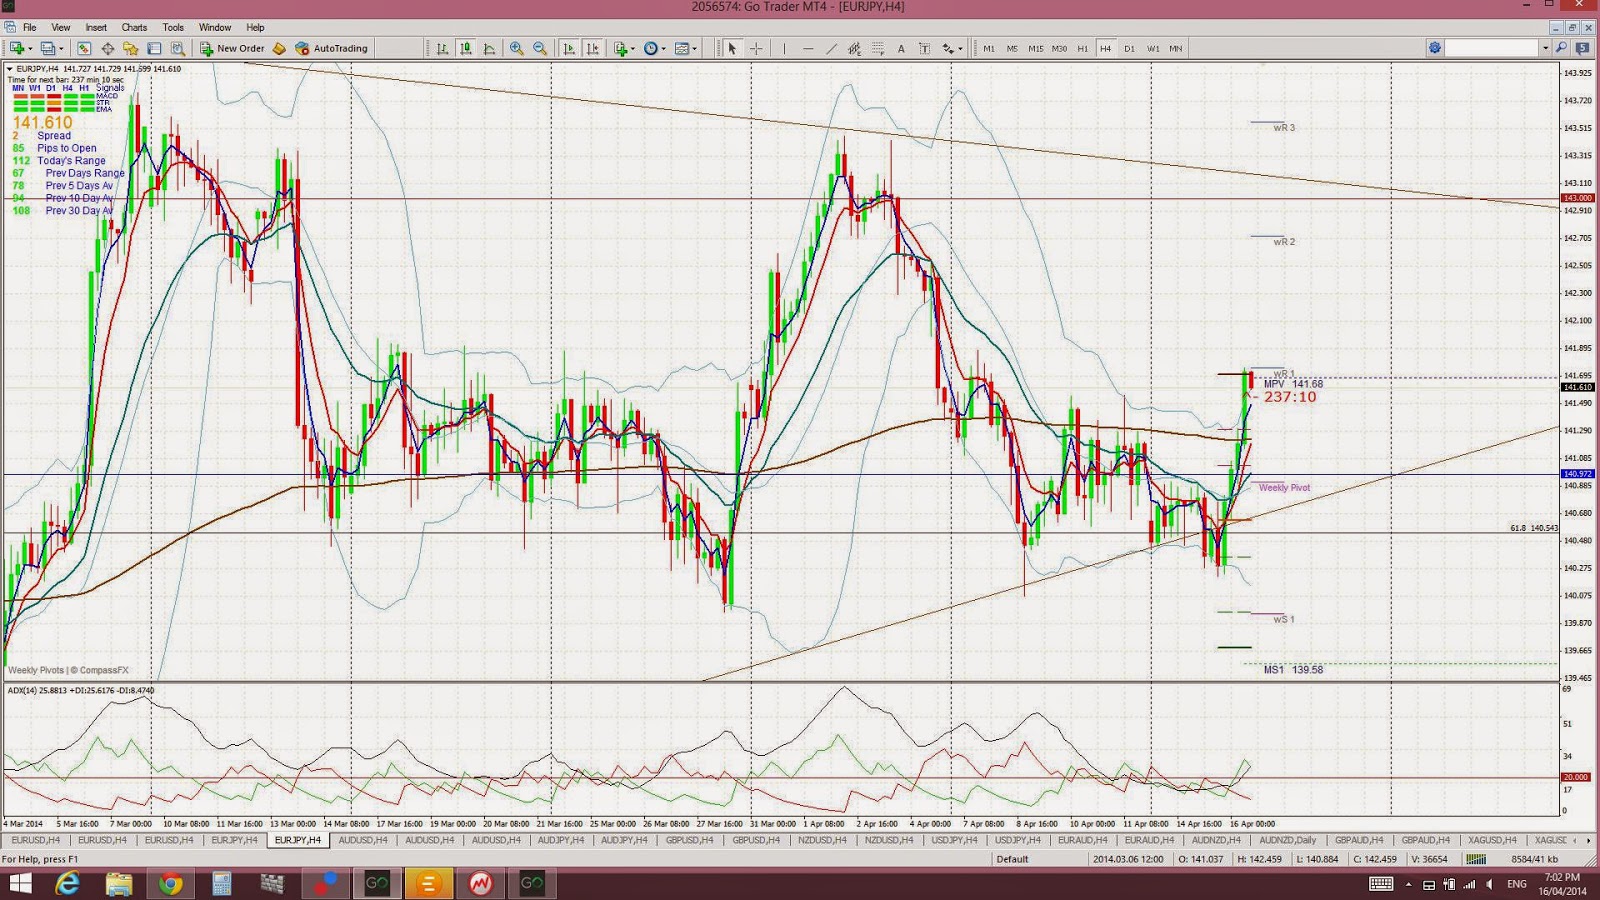
Task: Toggle the AutoTrading button
Action: [x=332, y=48]
